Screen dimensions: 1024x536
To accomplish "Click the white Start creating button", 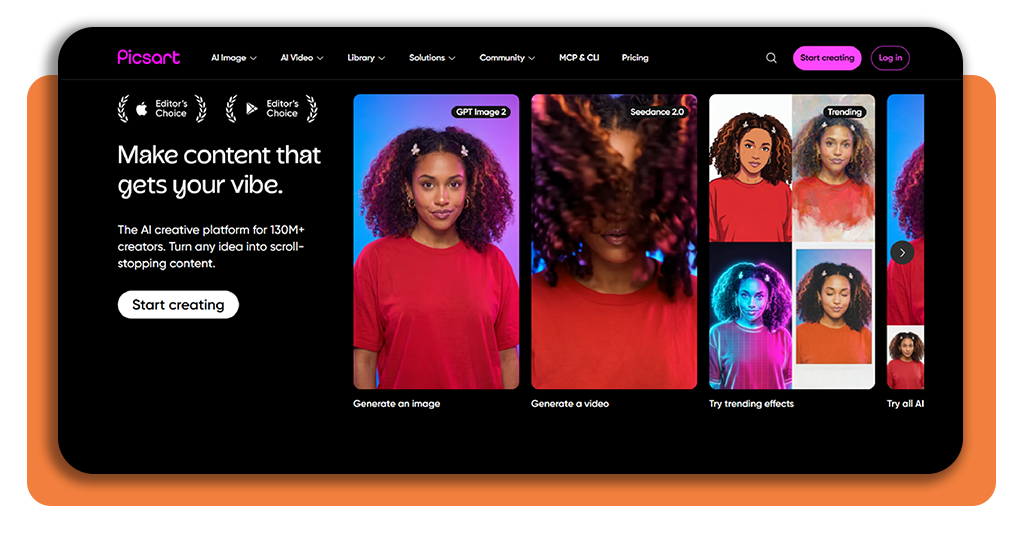I will point(178,304).
